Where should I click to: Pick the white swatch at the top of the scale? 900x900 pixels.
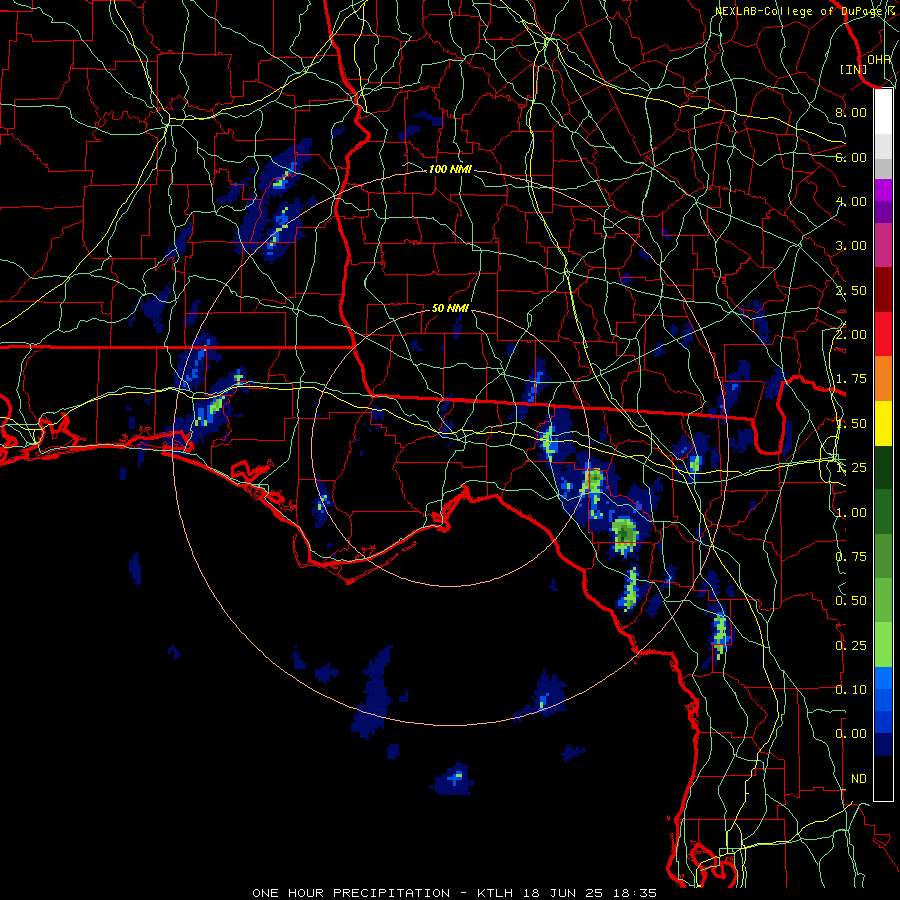tap(883, 111)
